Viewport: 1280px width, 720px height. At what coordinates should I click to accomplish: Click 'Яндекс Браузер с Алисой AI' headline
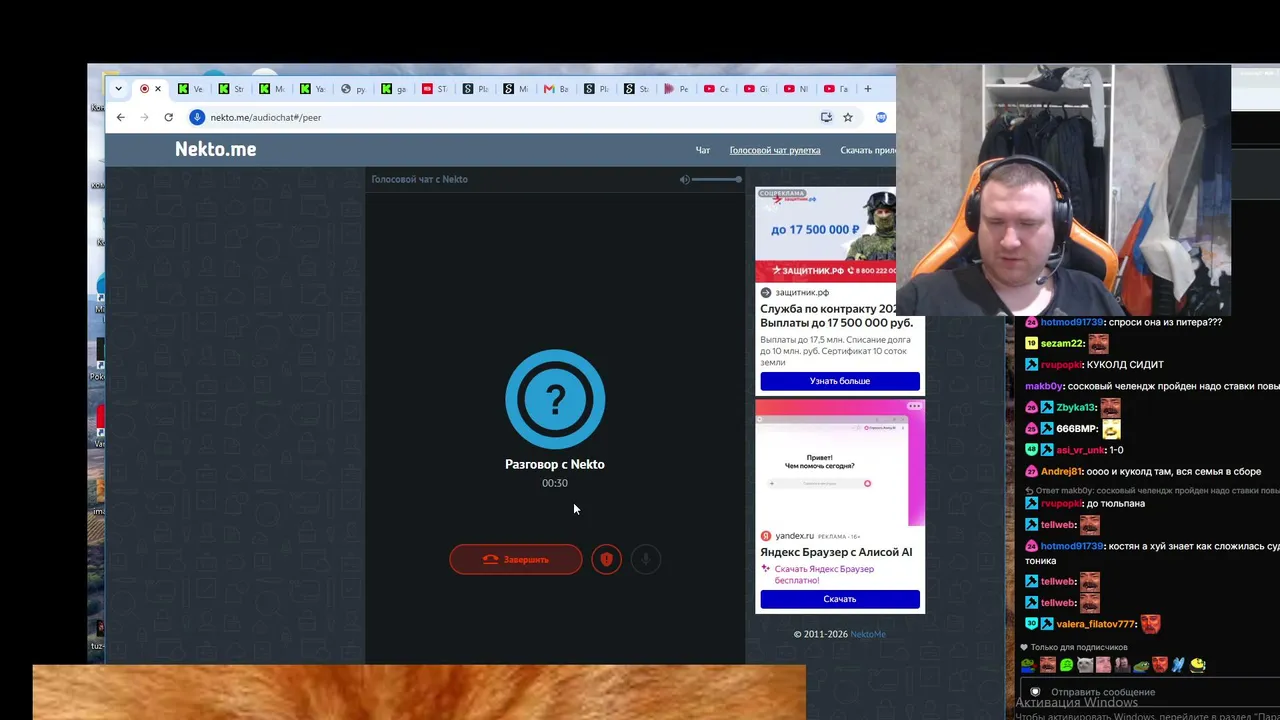[x=836, y=552]
